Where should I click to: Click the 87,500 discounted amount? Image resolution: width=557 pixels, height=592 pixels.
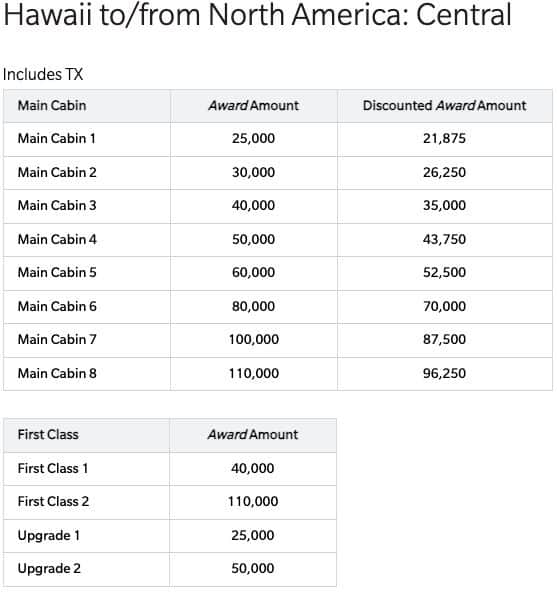click(444, 339)
